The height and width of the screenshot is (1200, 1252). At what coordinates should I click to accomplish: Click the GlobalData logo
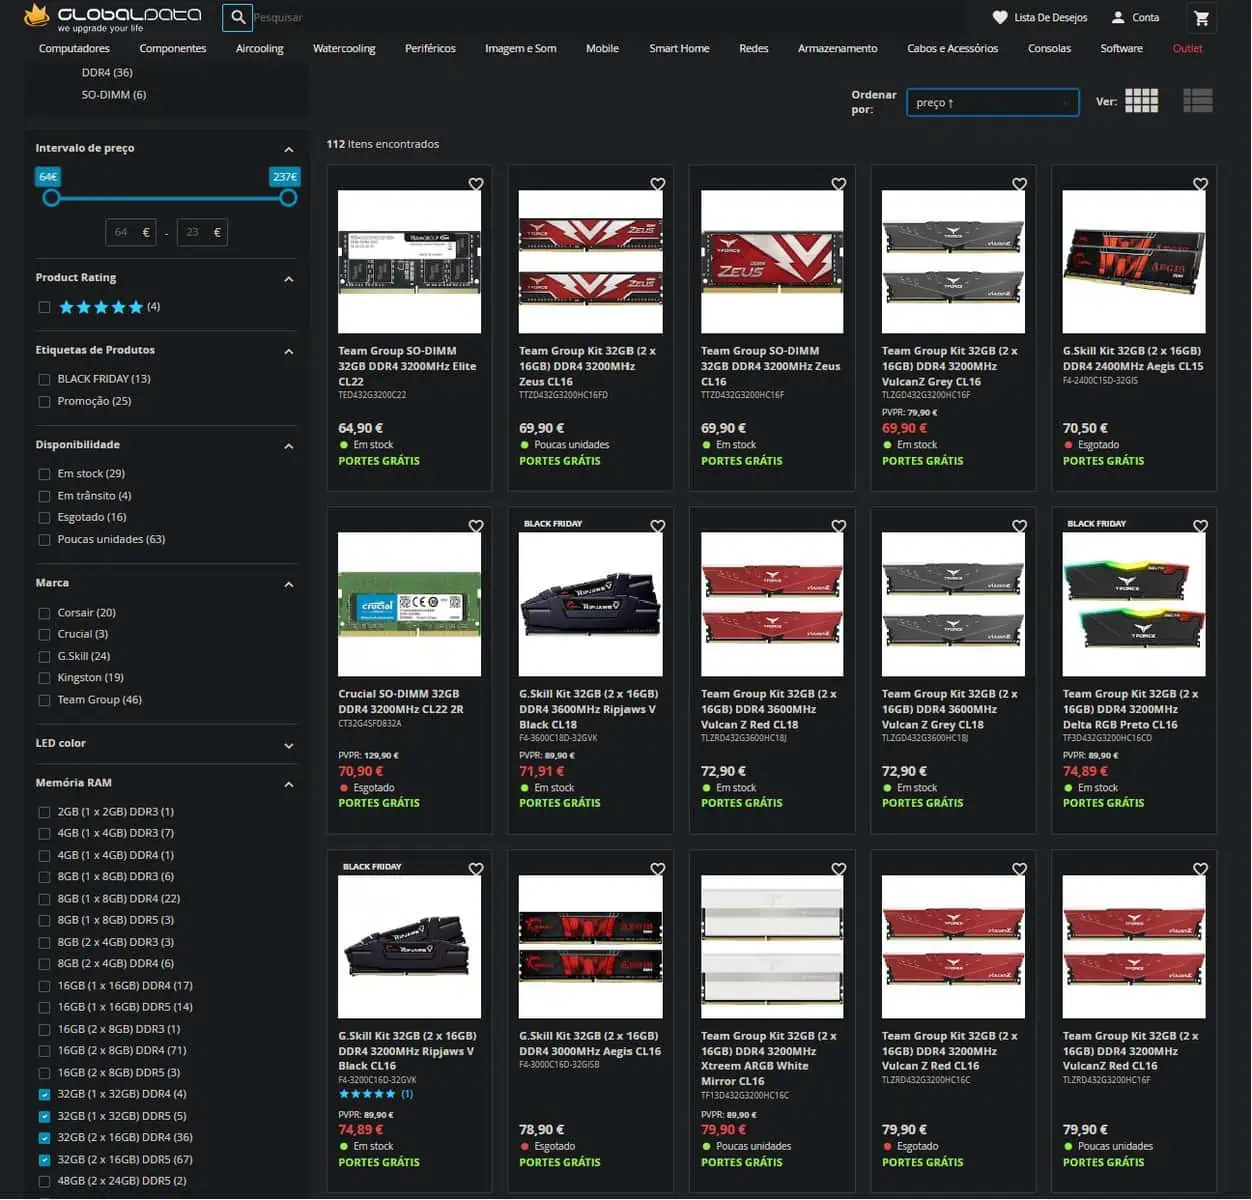pyautogui.click(x=112, y=17)
